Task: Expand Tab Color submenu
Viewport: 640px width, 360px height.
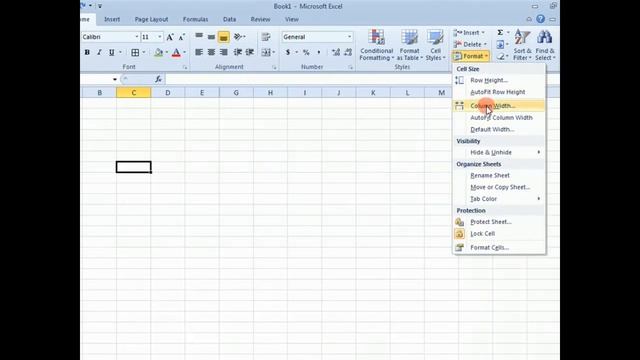Action: point(499,199)
